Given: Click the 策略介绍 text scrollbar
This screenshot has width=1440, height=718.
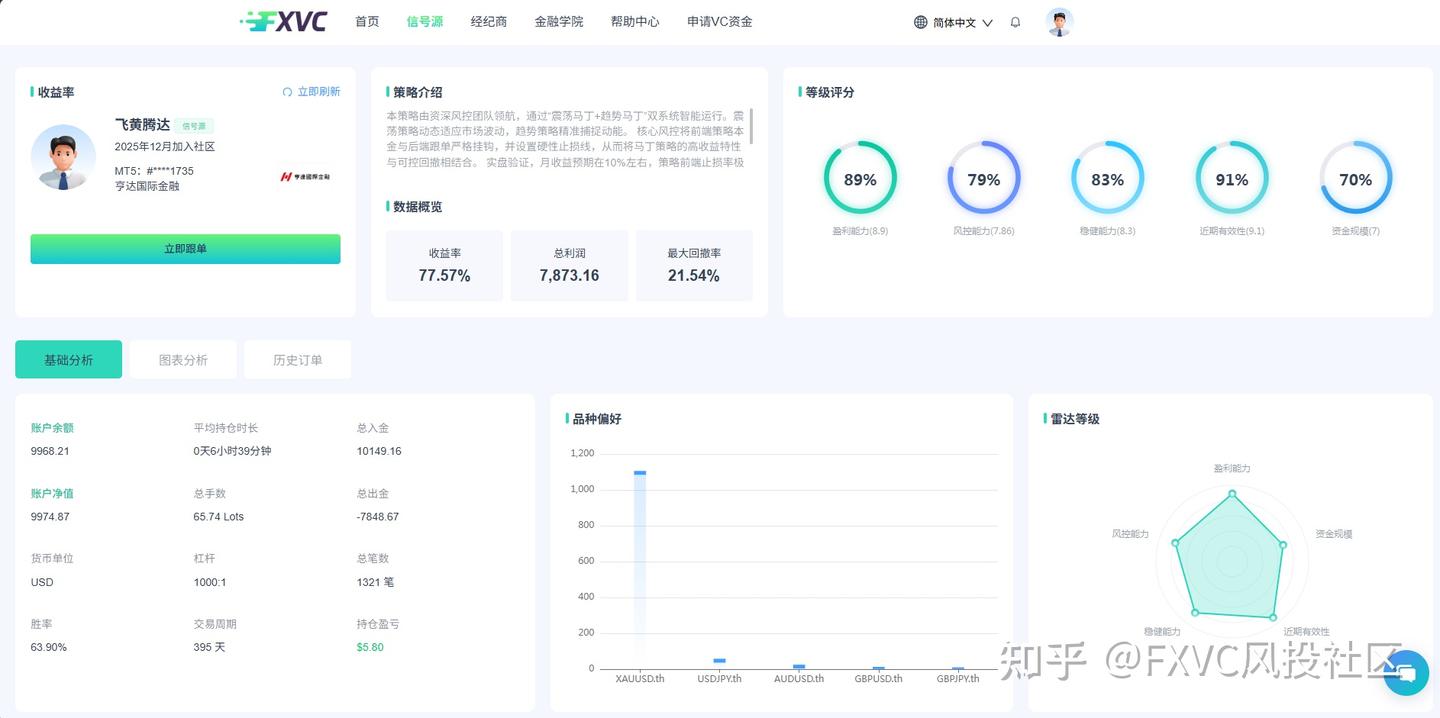Looking at the screenshot, I should pyautogui.click(x=751, y=126).
